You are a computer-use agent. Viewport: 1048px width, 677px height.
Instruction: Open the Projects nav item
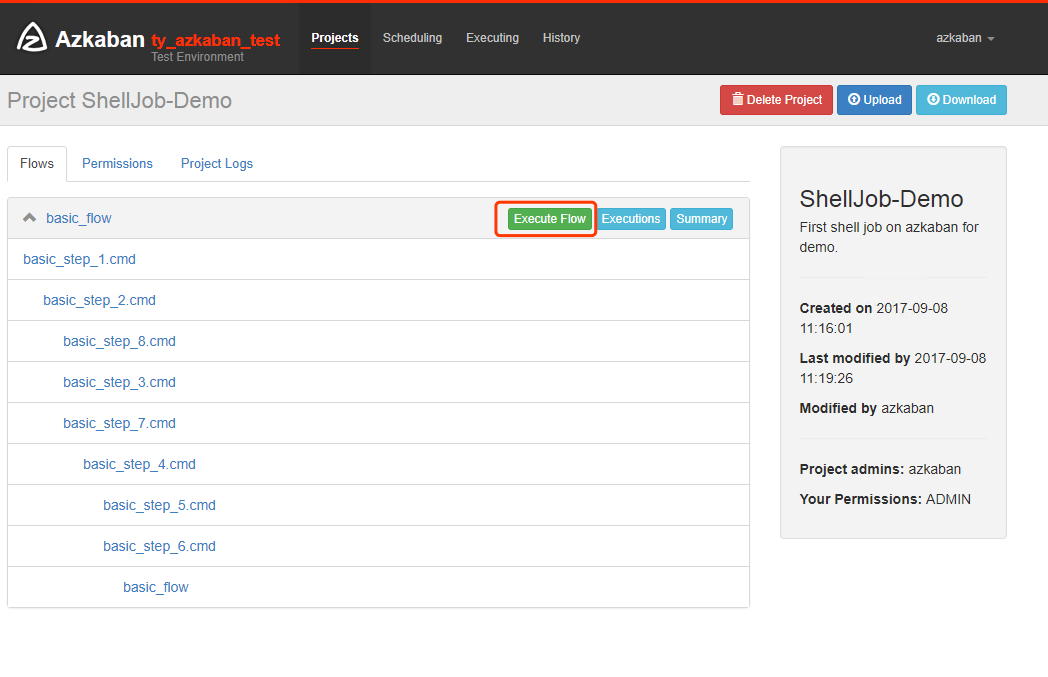click(335, 38)
